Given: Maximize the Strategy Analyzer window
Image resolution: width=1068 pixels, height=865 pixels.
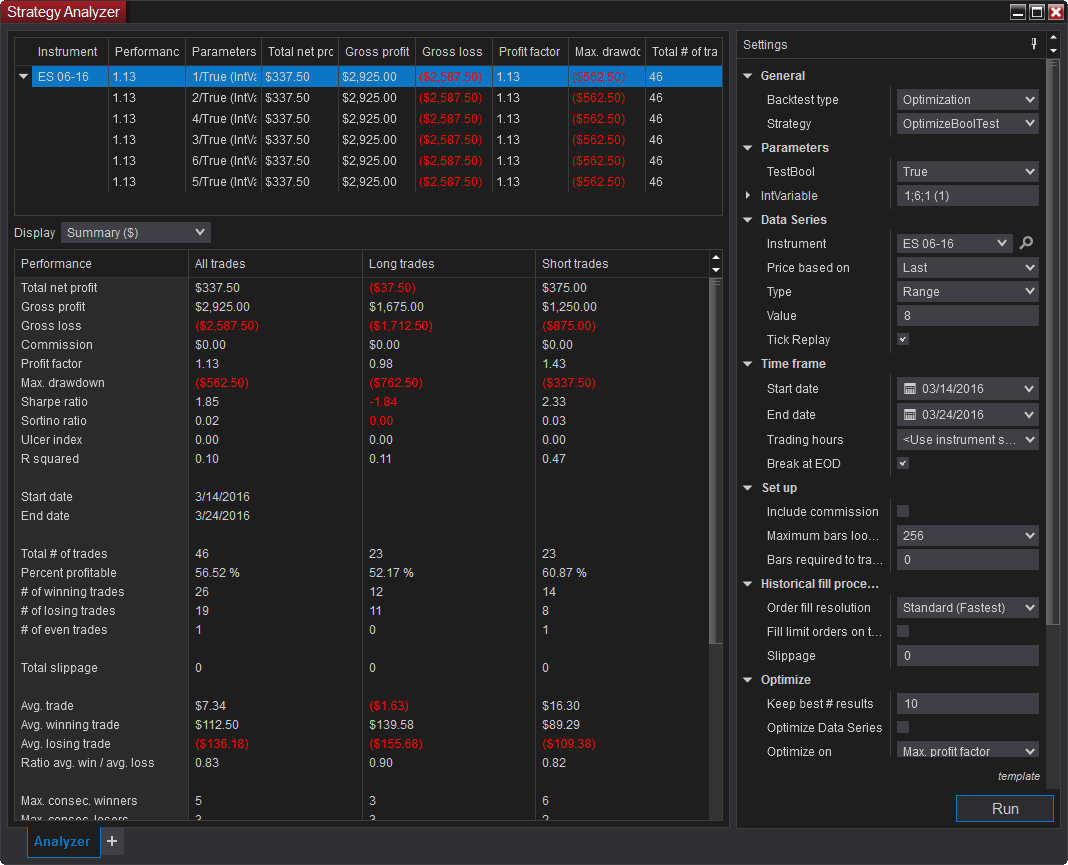Looking at the screenshot, I should pyautogui.click(x=1037, y=12).
